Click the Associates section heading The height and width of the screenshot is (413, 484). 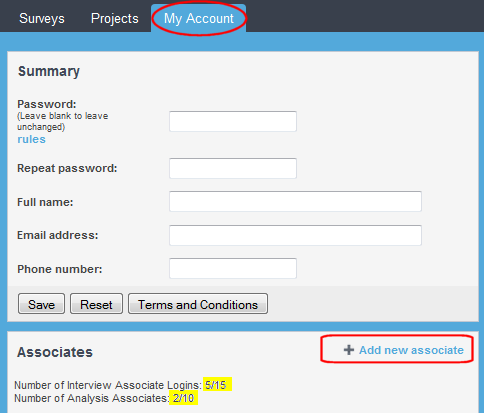[55, 352]
